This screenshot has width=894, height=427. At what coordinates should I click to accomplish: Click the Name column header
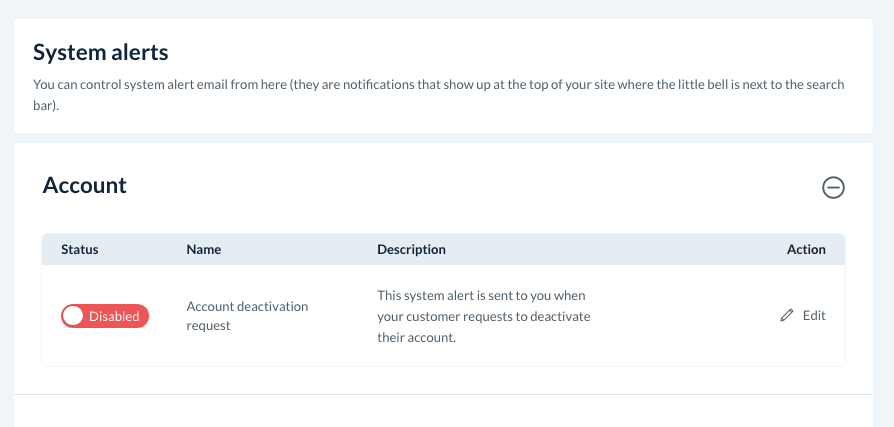click(x=203, y=249)
